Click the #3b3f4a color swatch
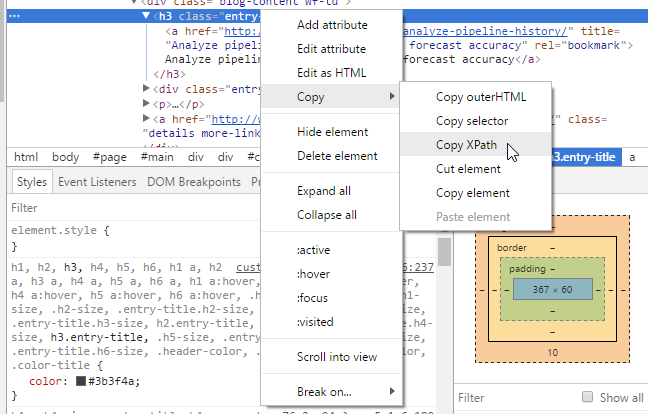Image resolution: width=648 pixels, height=414 pixels. tap(80, 380)
